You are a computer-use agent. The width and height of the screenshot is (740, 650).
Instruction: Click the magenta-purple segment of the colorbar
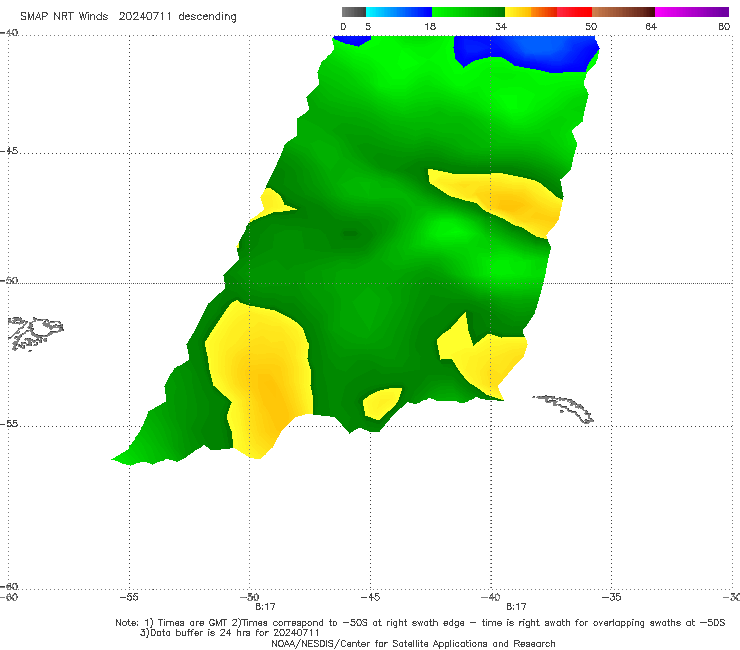[692, 12]
